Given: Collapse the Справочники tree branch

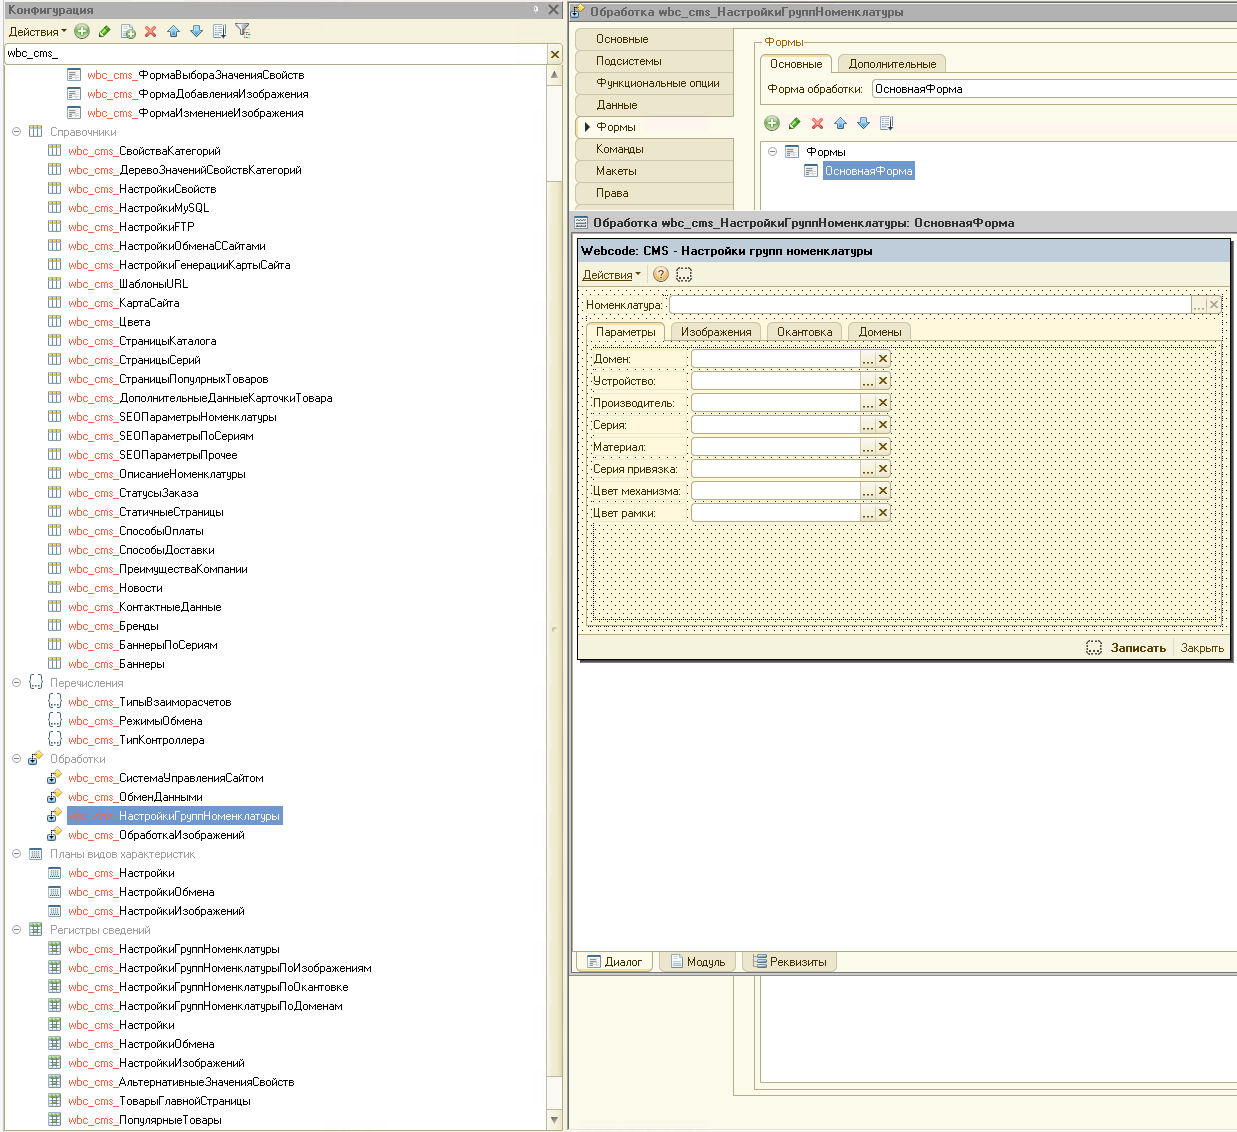Looking at the screenshot, I should point(17,132).
